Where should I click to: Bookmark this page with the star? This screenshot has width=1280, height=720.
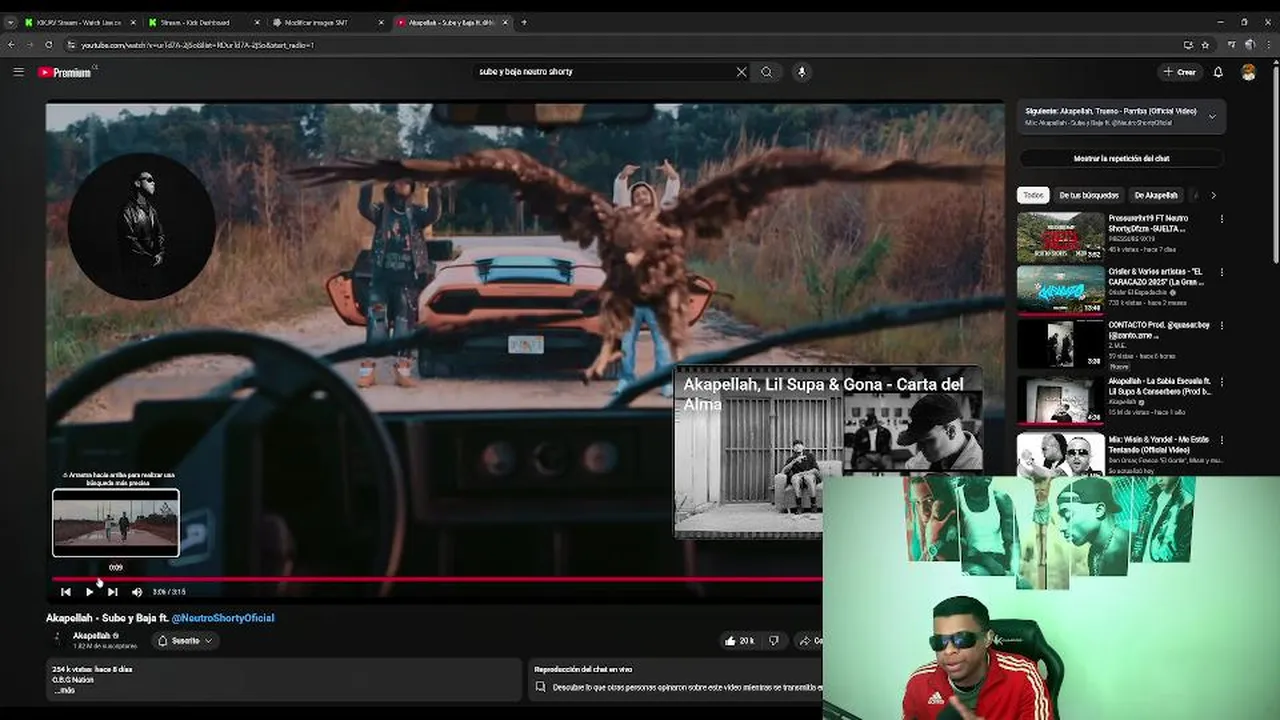pyautogui.click(x=1205, y=45)
